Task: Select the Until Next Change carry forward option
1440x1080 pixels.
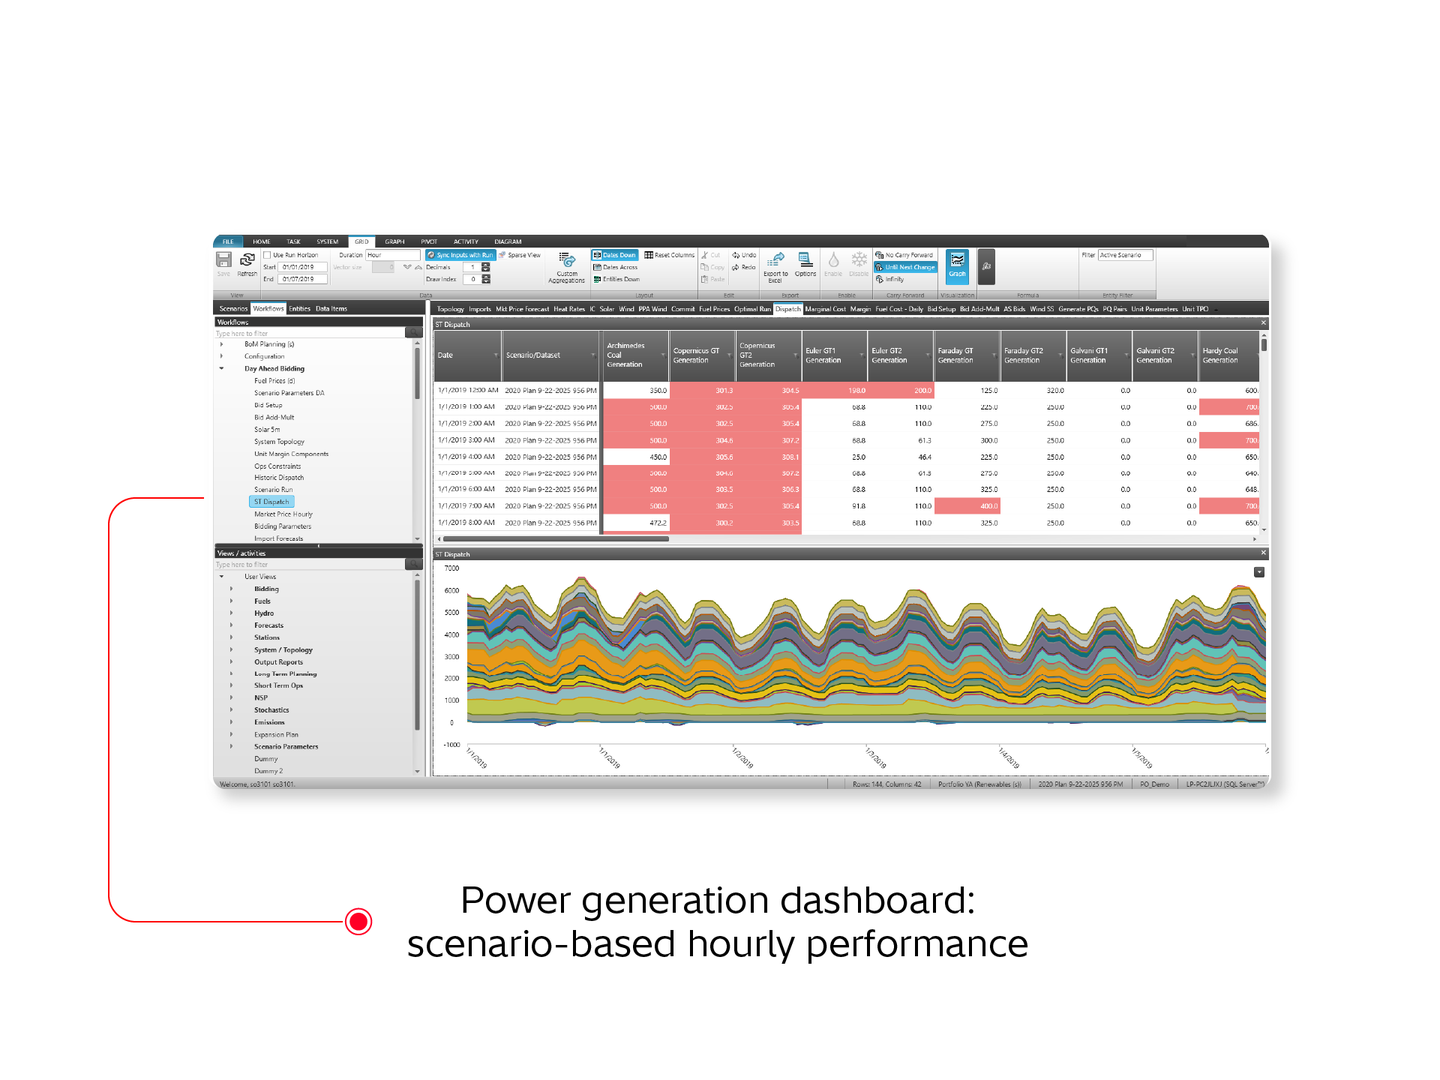Action: click(906, 267)
